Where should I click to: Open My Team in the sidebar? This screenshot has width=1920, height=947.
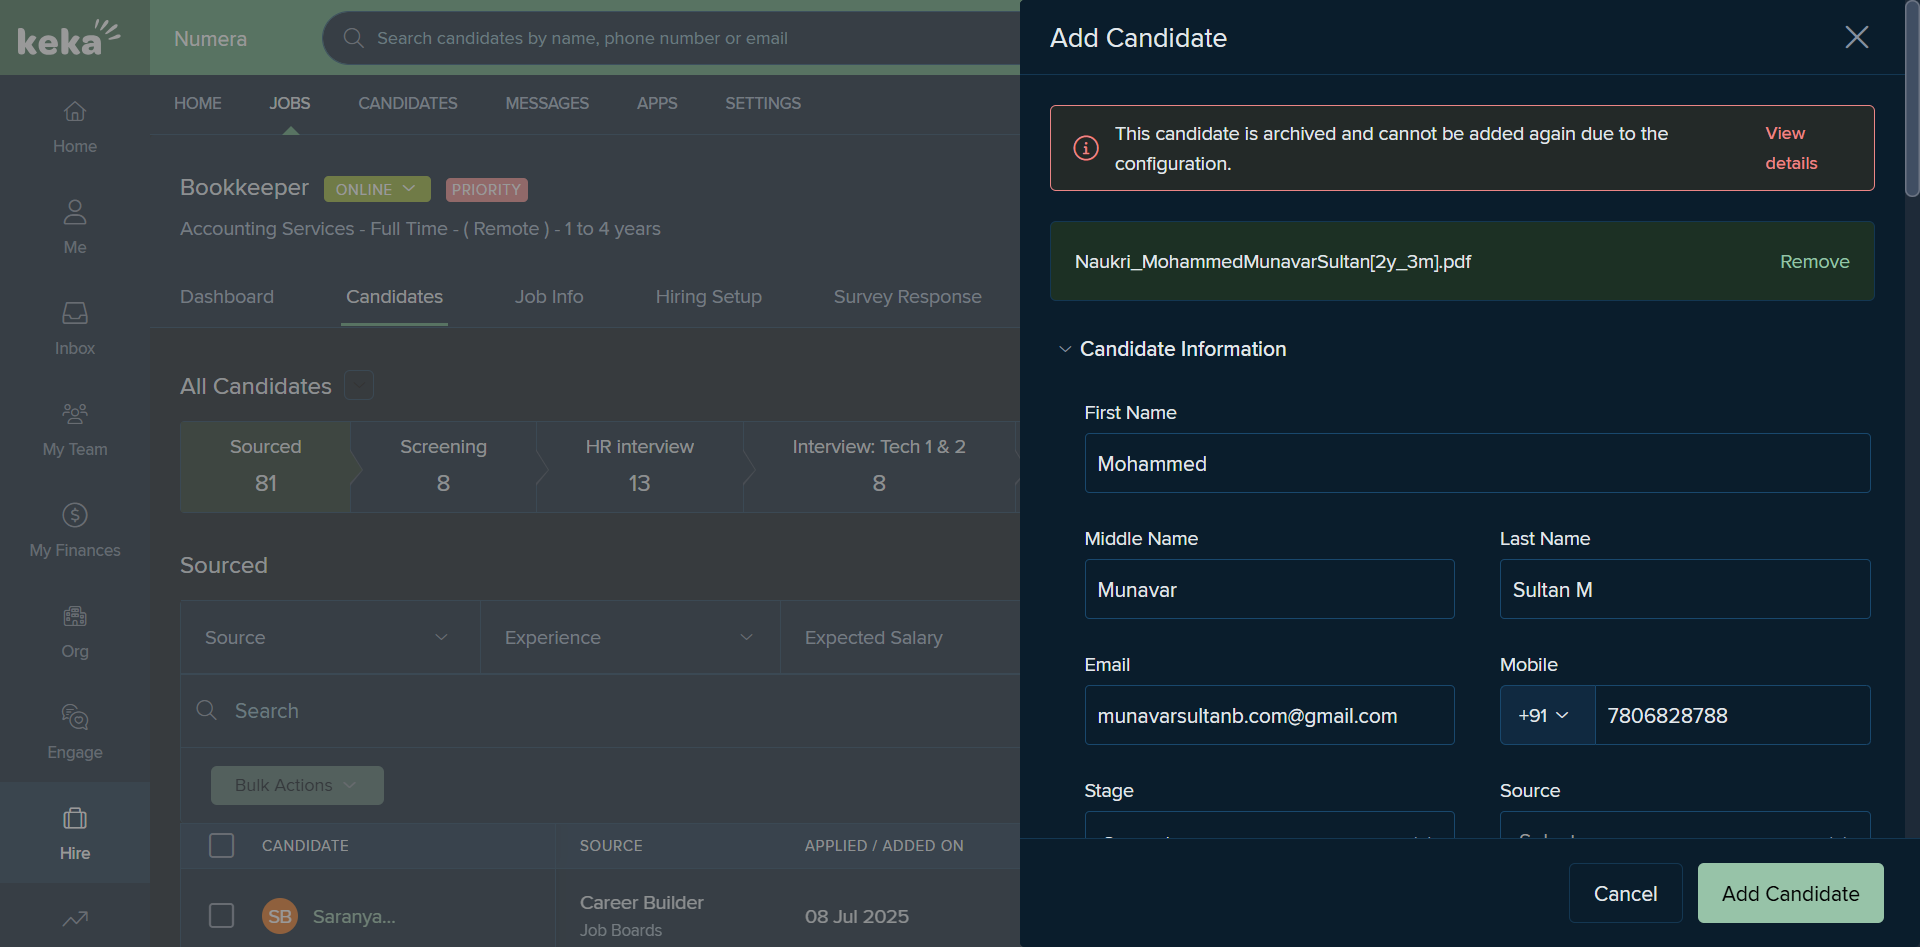click(75, 429)
